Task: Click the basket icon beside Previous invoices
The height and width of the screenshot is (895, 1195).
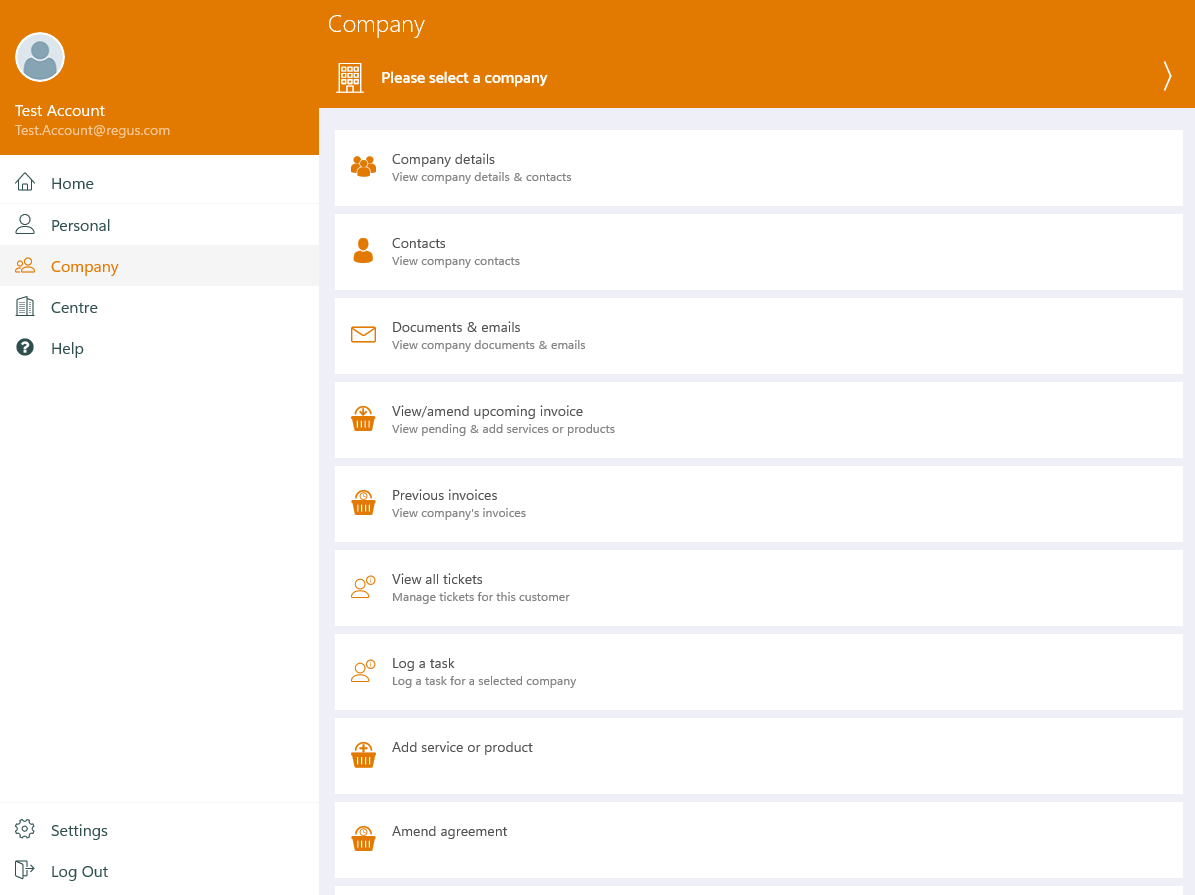Action: pos(363,503)
